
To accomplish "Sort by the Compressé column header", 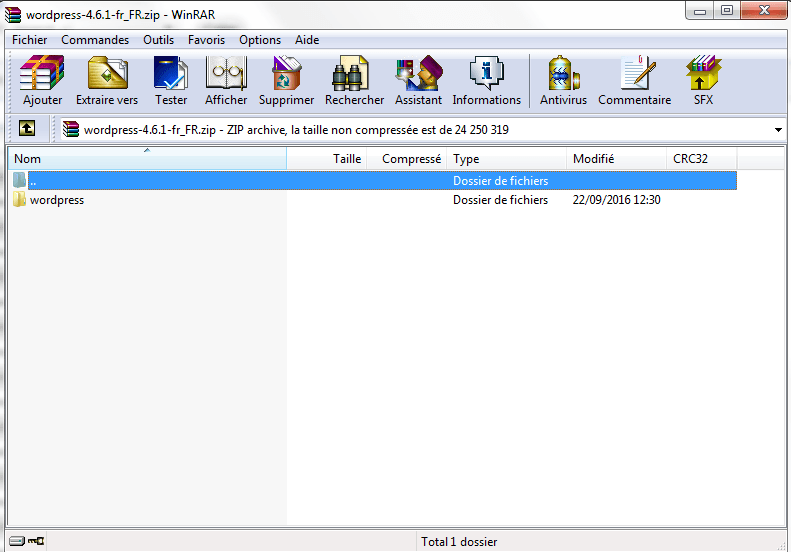I will pyautogui.click(x=407, y=158).
